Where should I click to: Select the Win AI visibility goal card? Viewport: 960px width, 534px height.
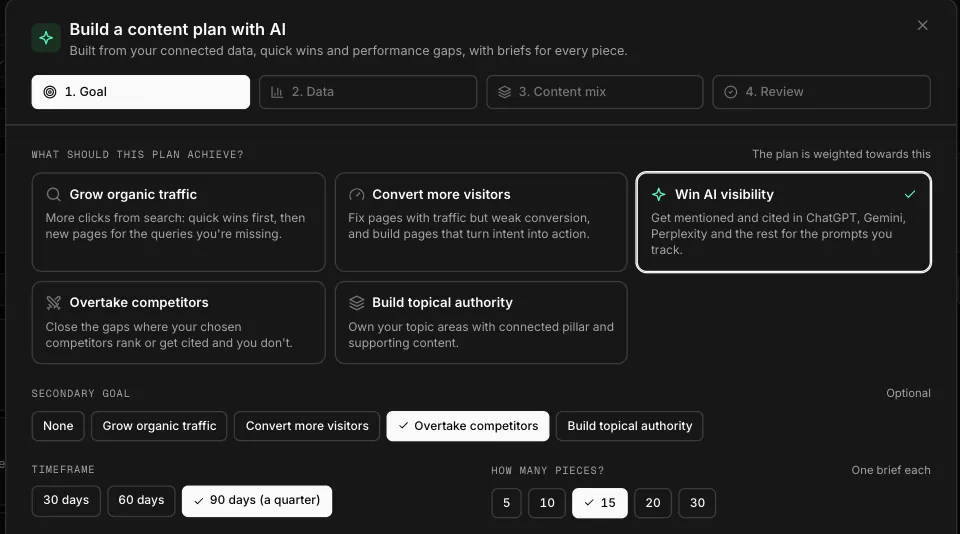click(x=784, y=222)
